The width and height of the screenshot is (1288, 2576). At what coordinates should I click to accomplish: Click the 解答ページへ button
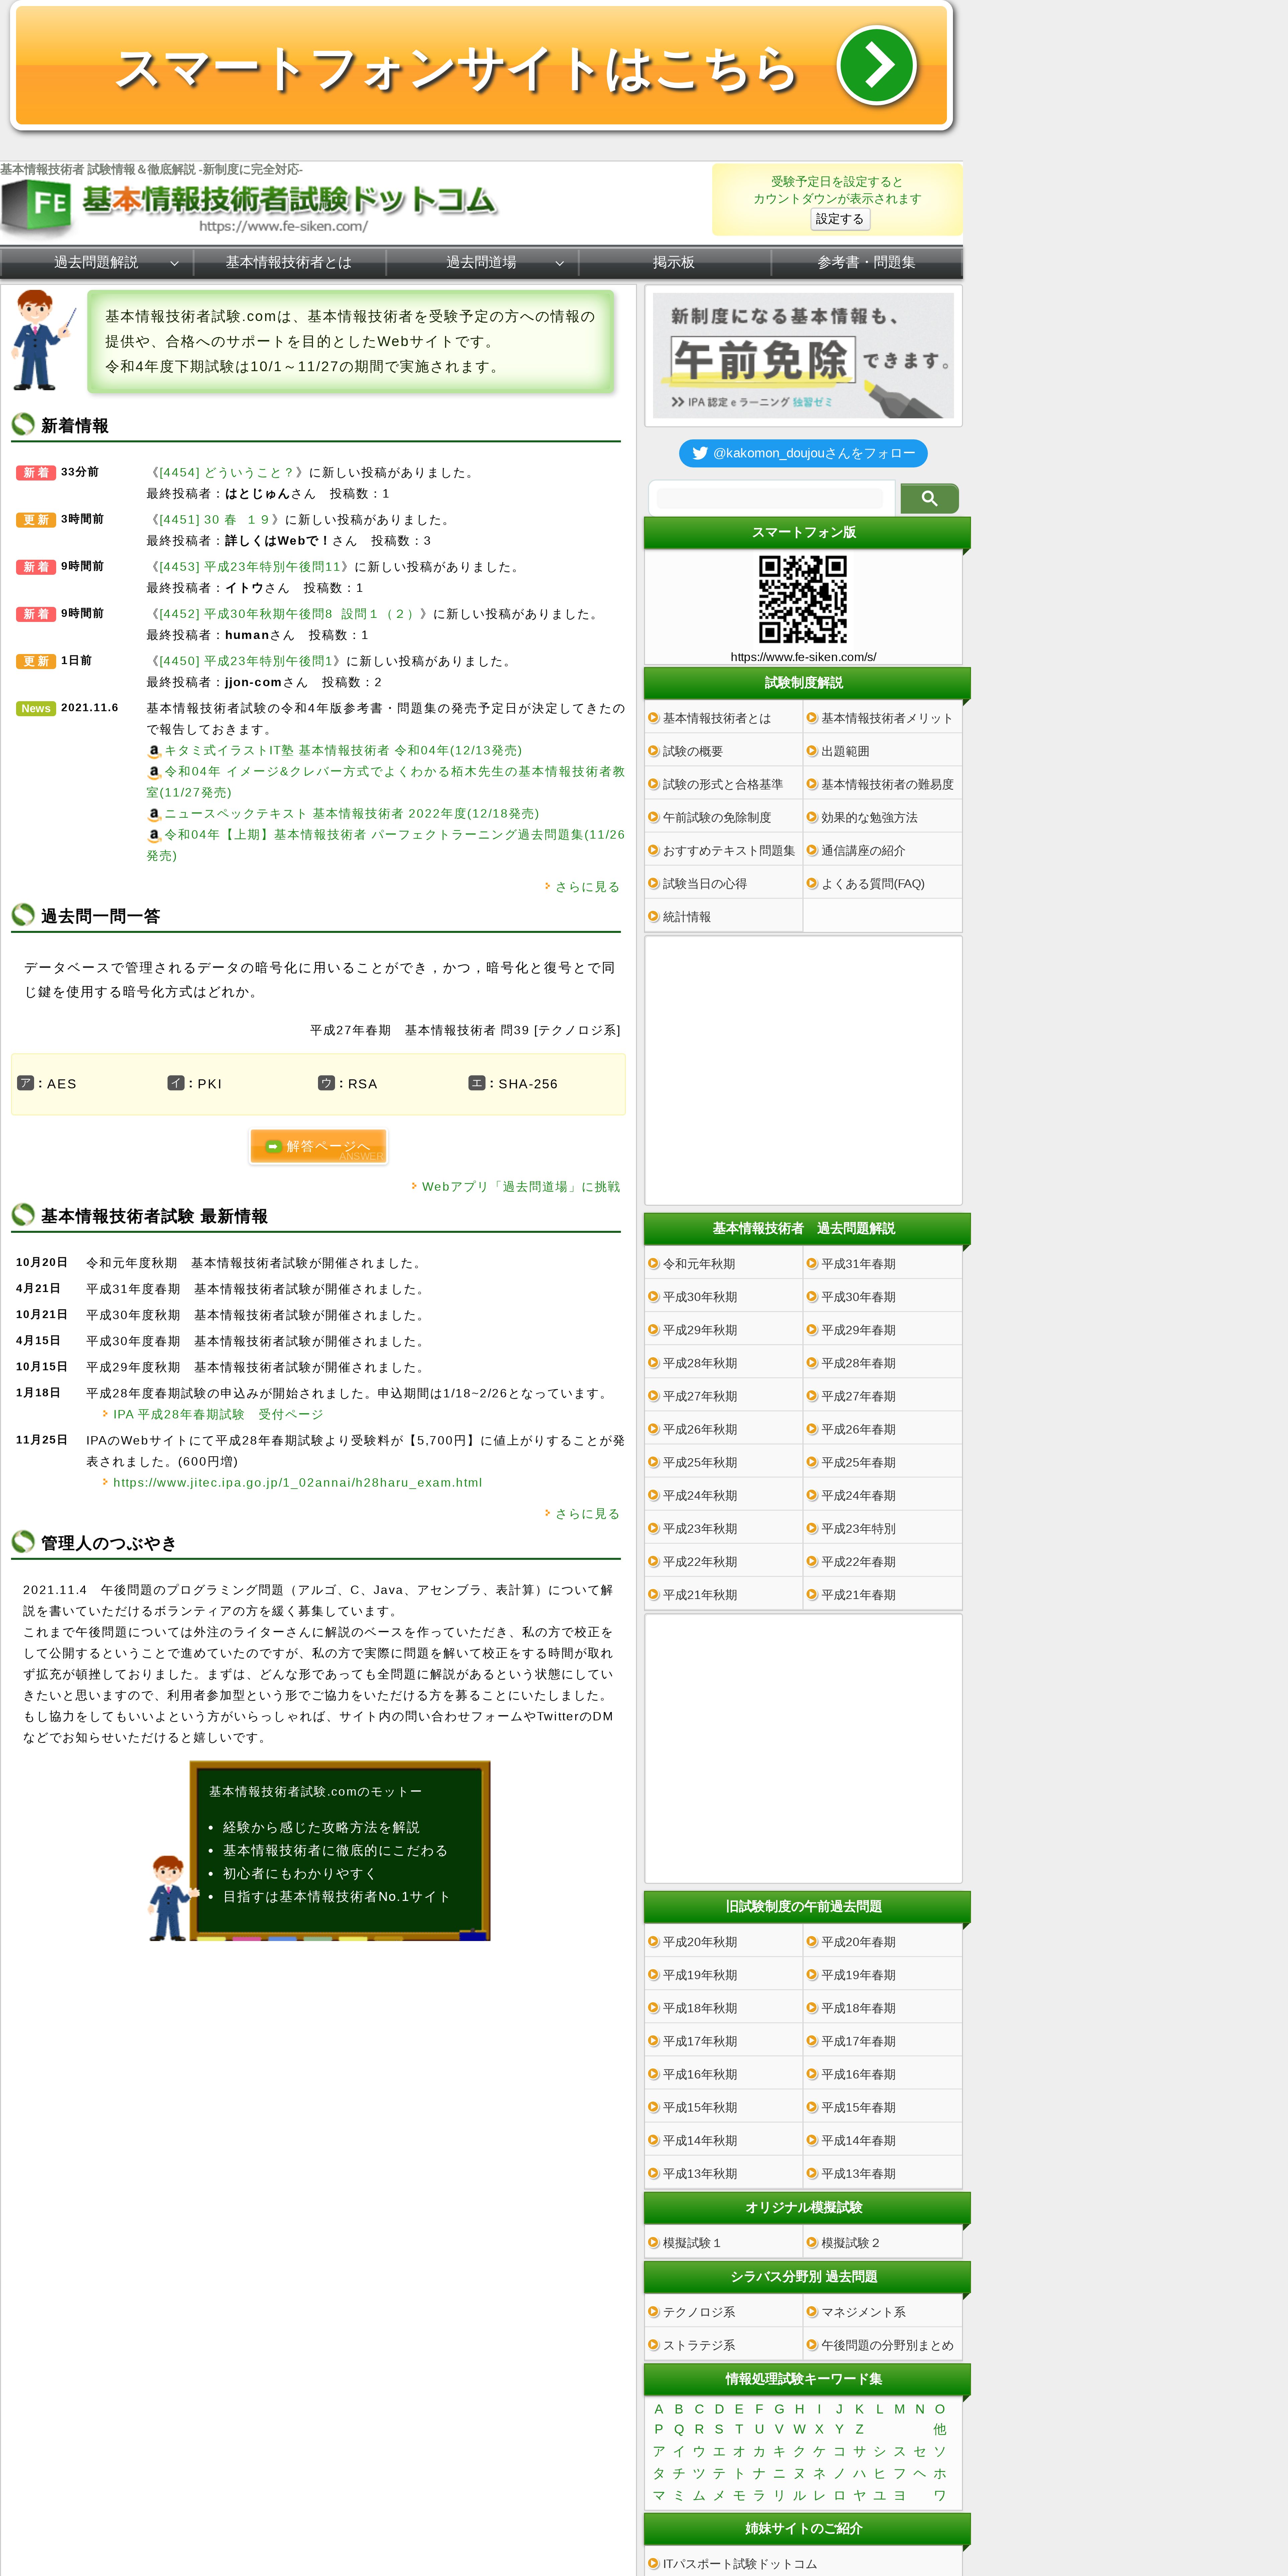(318, 1147)
